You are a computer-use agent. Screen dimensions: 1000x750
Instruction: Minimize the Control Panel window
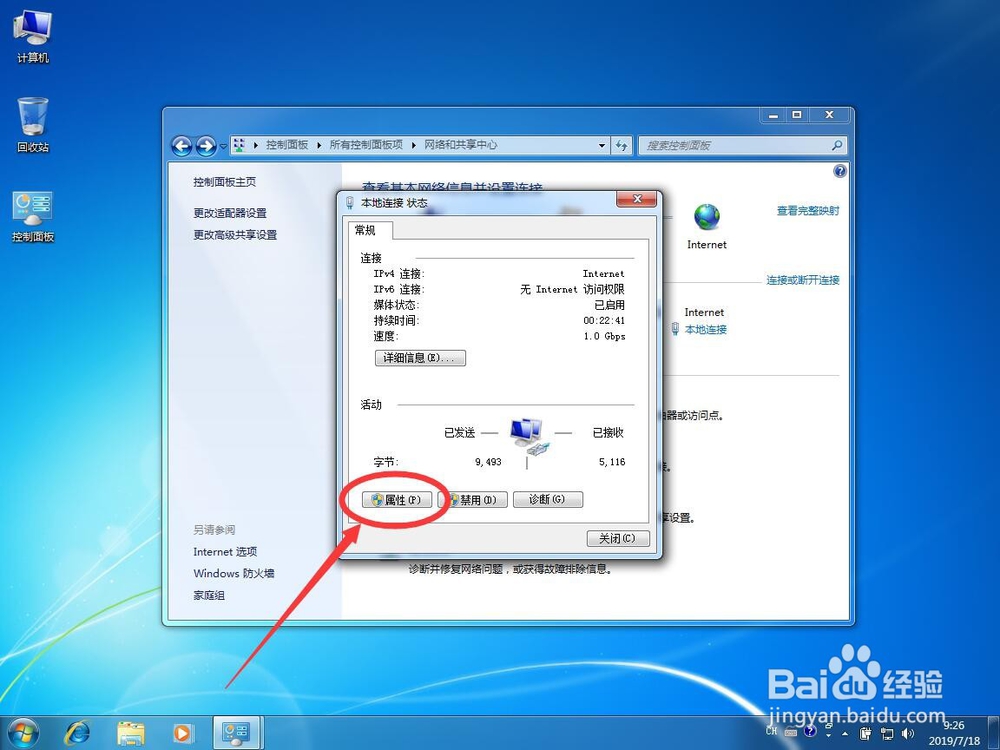773,115
